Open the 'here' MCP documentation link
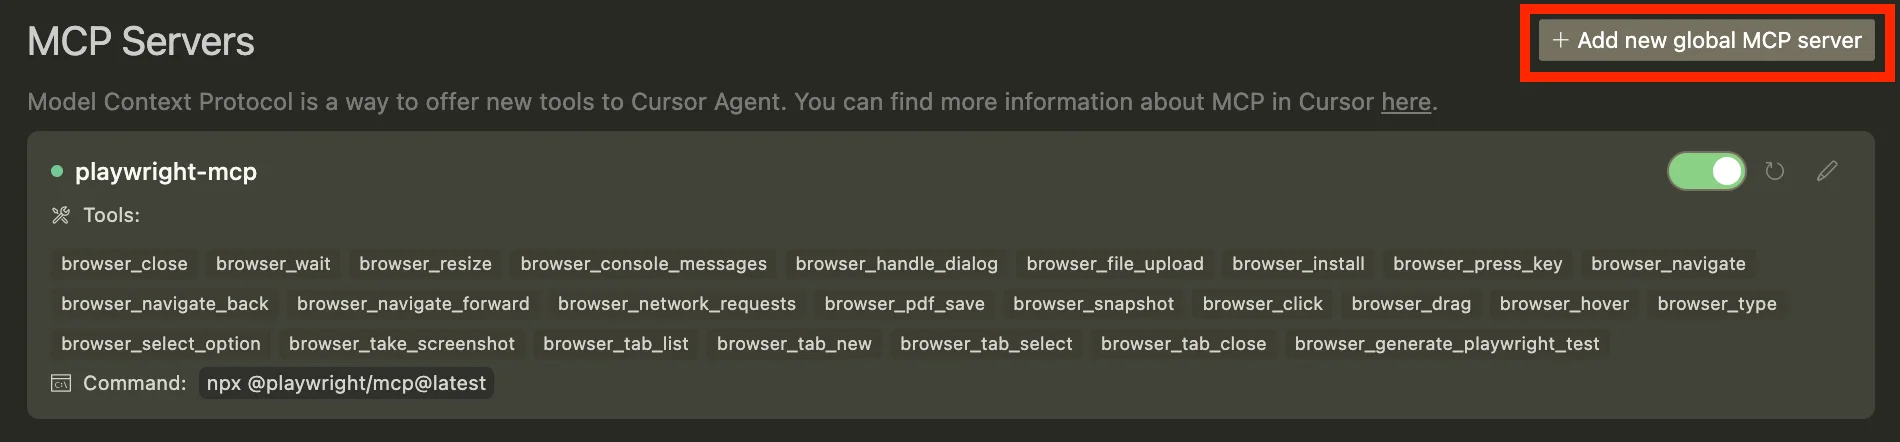Image resolution: width=1900 pixels, height=442 pixels. pyautogui.click(x=1405, y=102)
